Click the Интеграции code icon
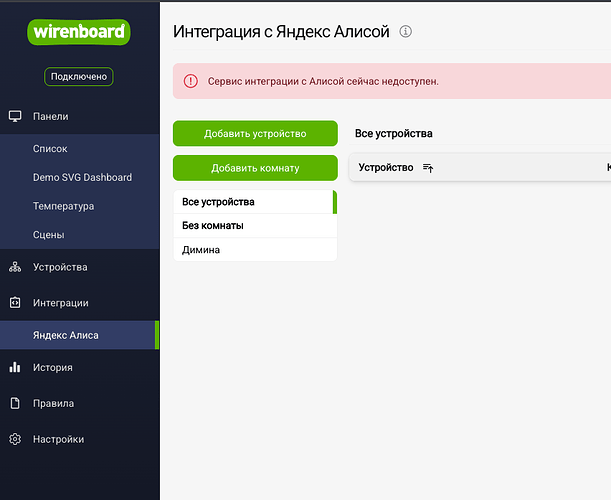The width and height of the screenshot is (611, 500). (15, 303)
